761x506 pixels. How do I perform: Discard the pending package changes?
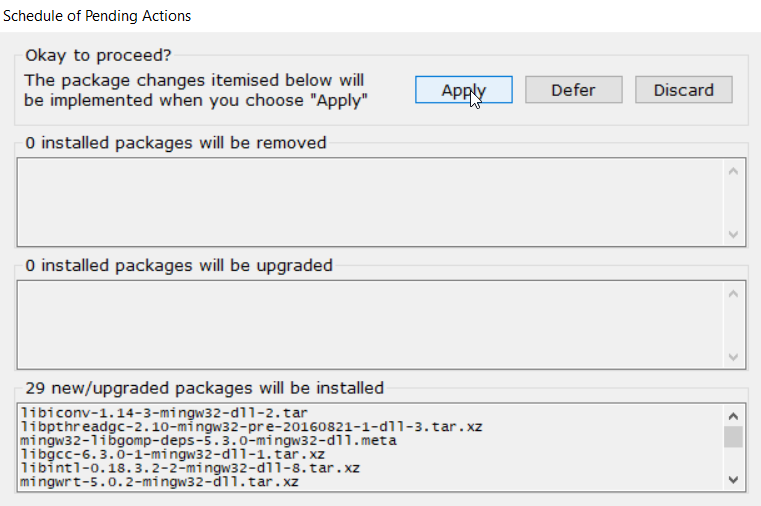tap(683, 90)
